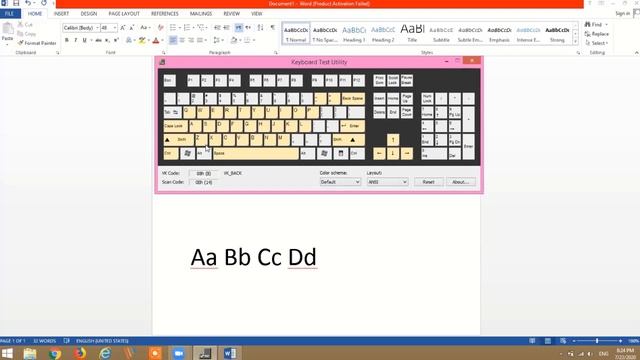
Task: Click the Grow Font icon
Action: point(123,28)
